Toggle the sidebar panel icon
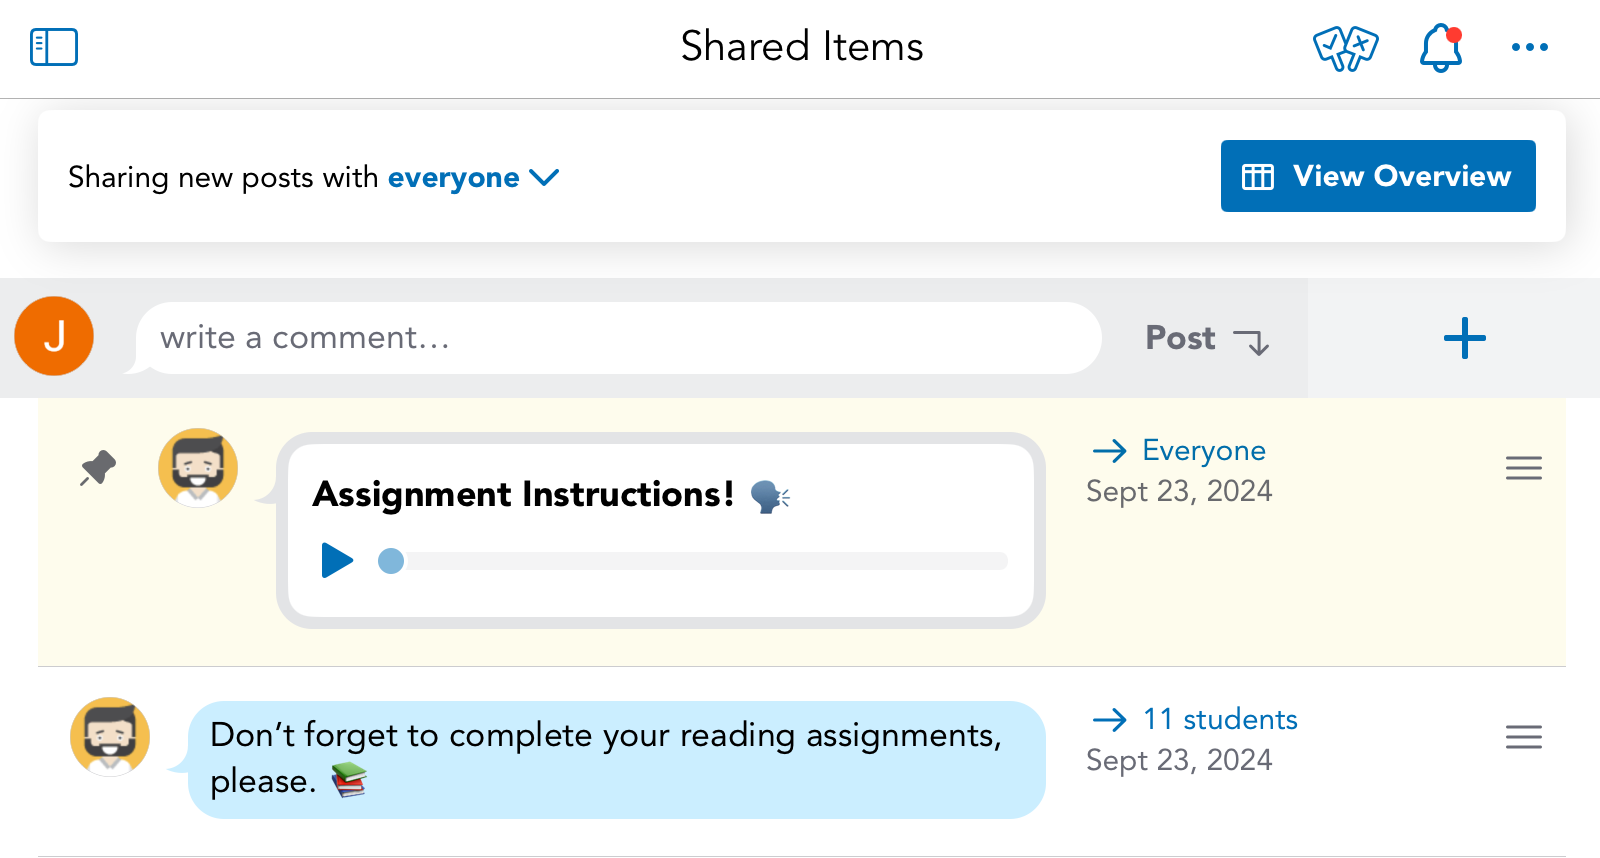 pos(54,47)
